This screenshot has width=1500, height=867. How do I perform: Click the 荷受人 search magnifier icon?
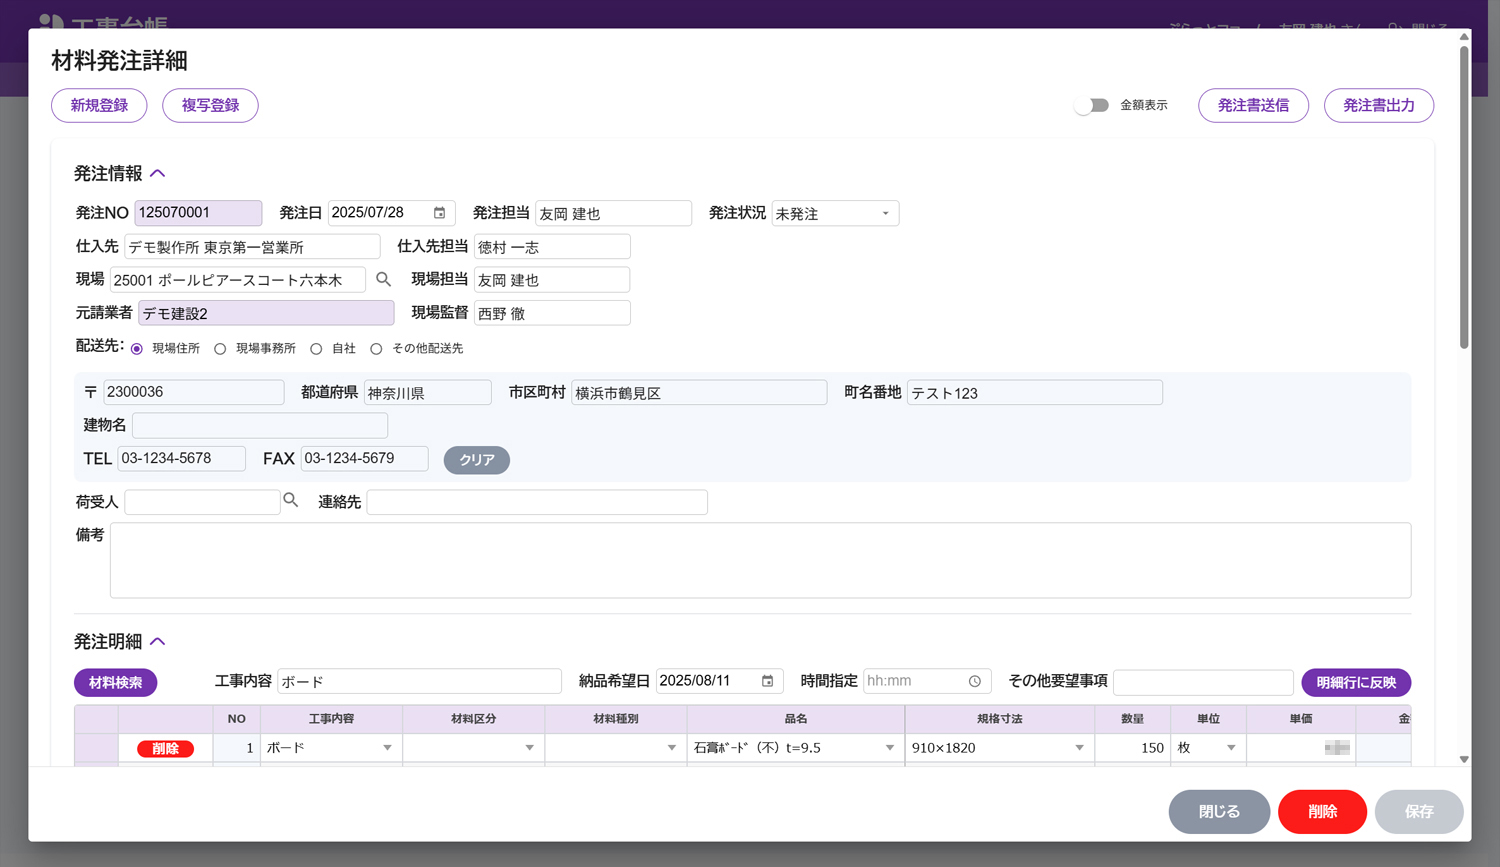click(291, 500)
